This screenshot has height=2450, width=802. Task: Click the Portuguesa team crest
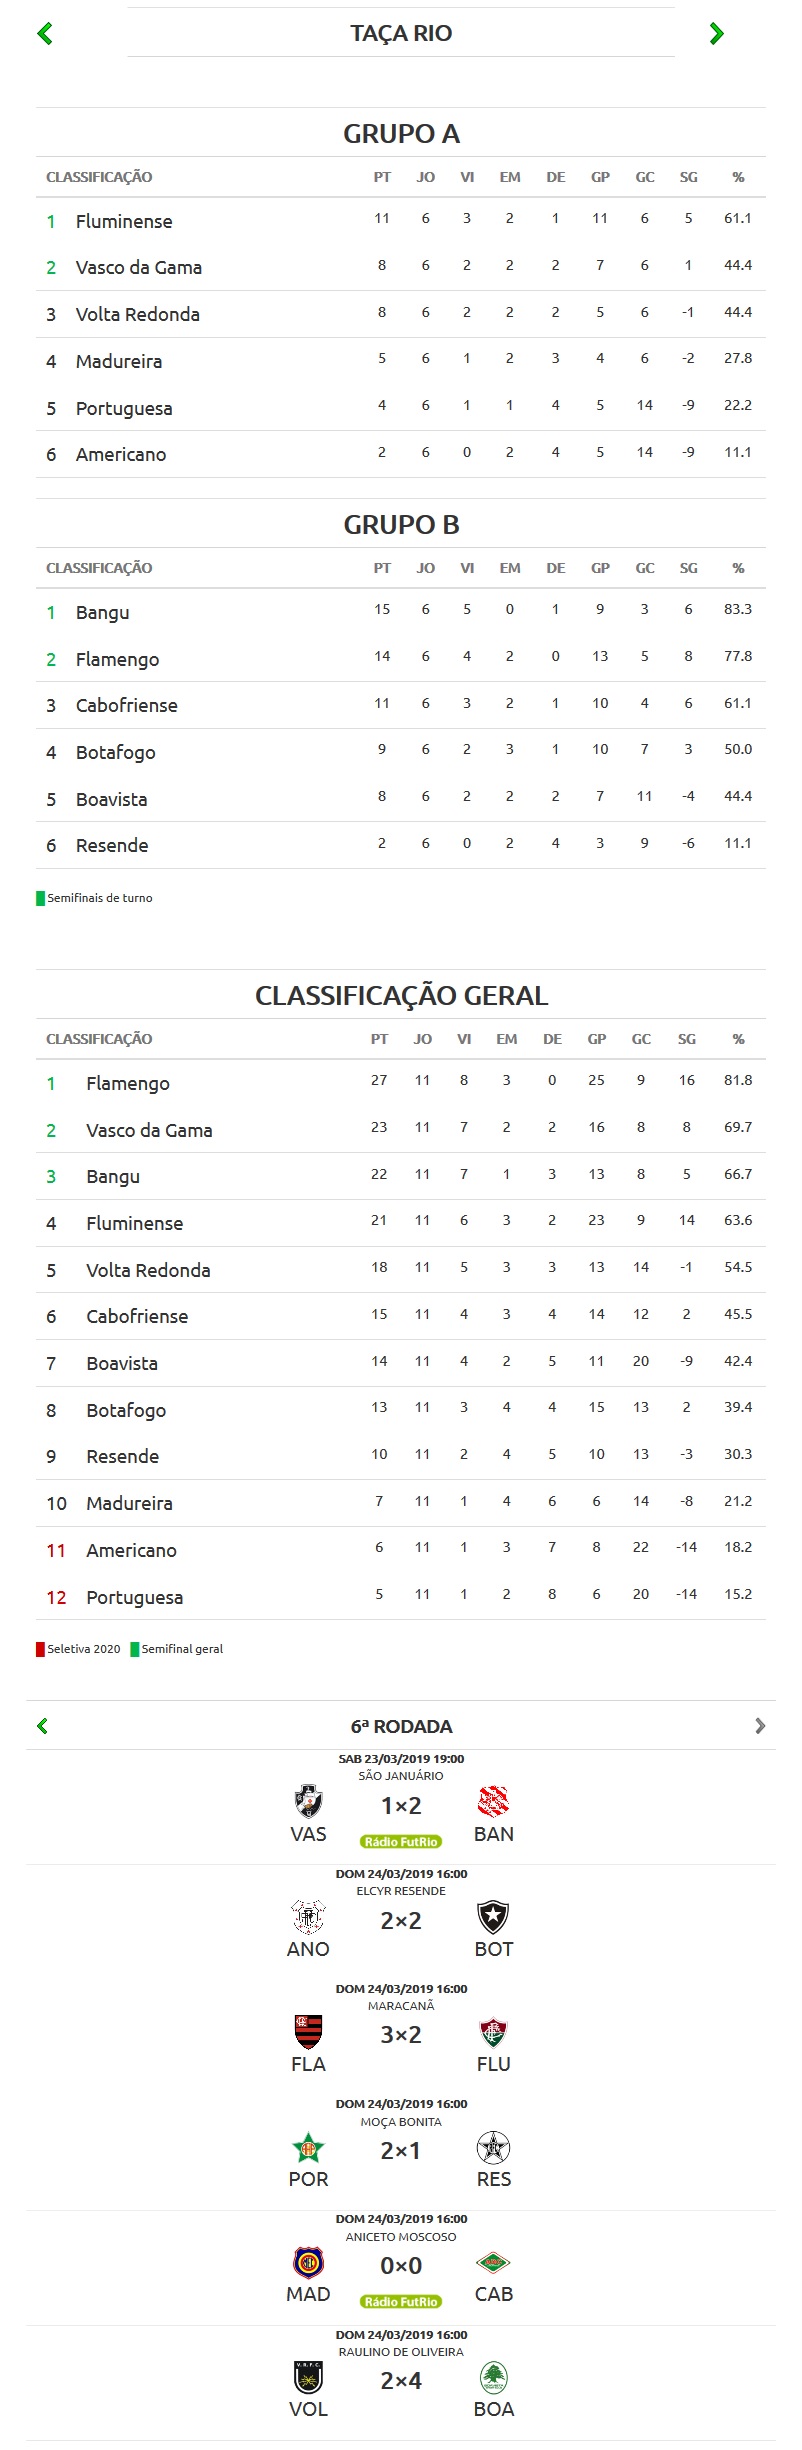click(x=308, y=2146)
